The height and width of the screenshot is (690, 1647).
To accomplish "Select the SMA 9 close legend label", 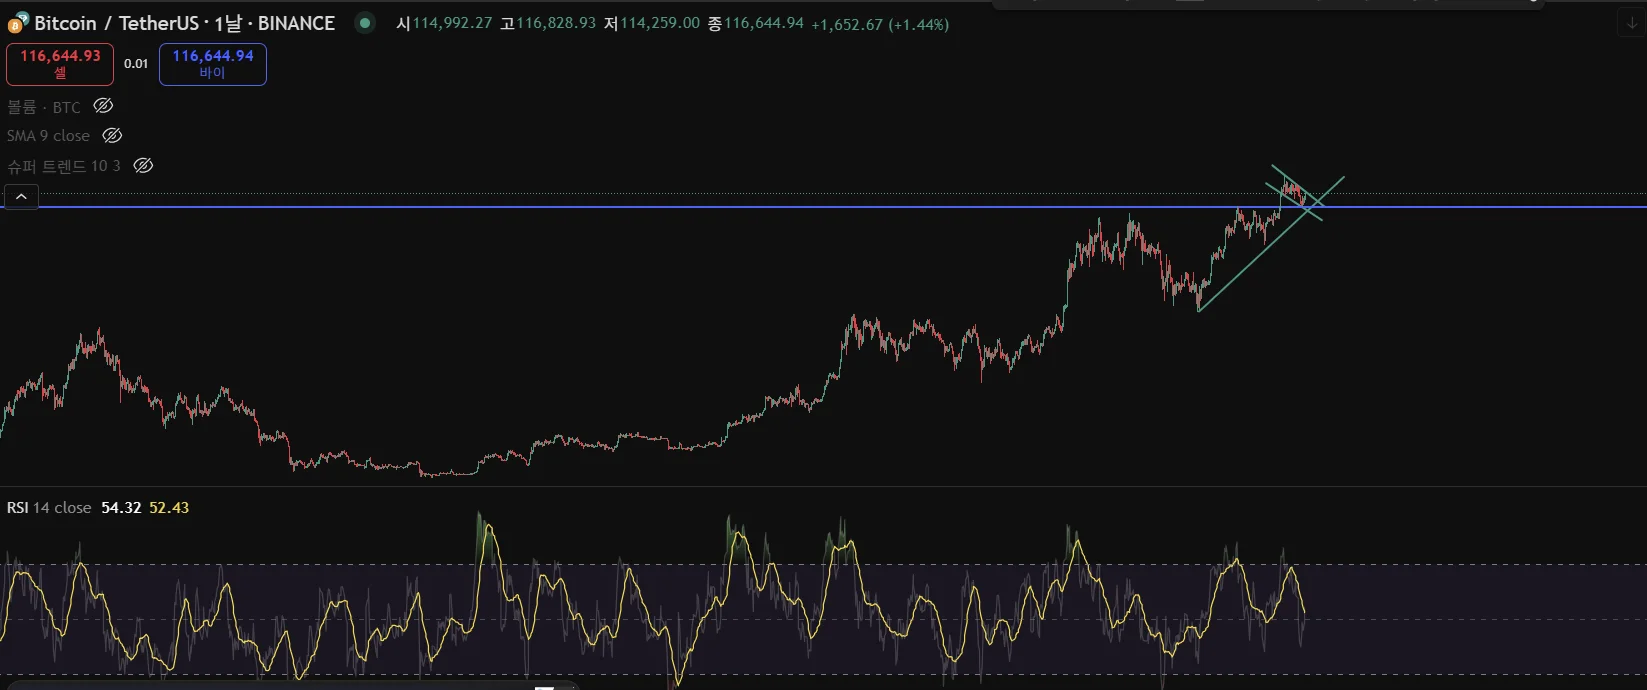I will [48, 136].
